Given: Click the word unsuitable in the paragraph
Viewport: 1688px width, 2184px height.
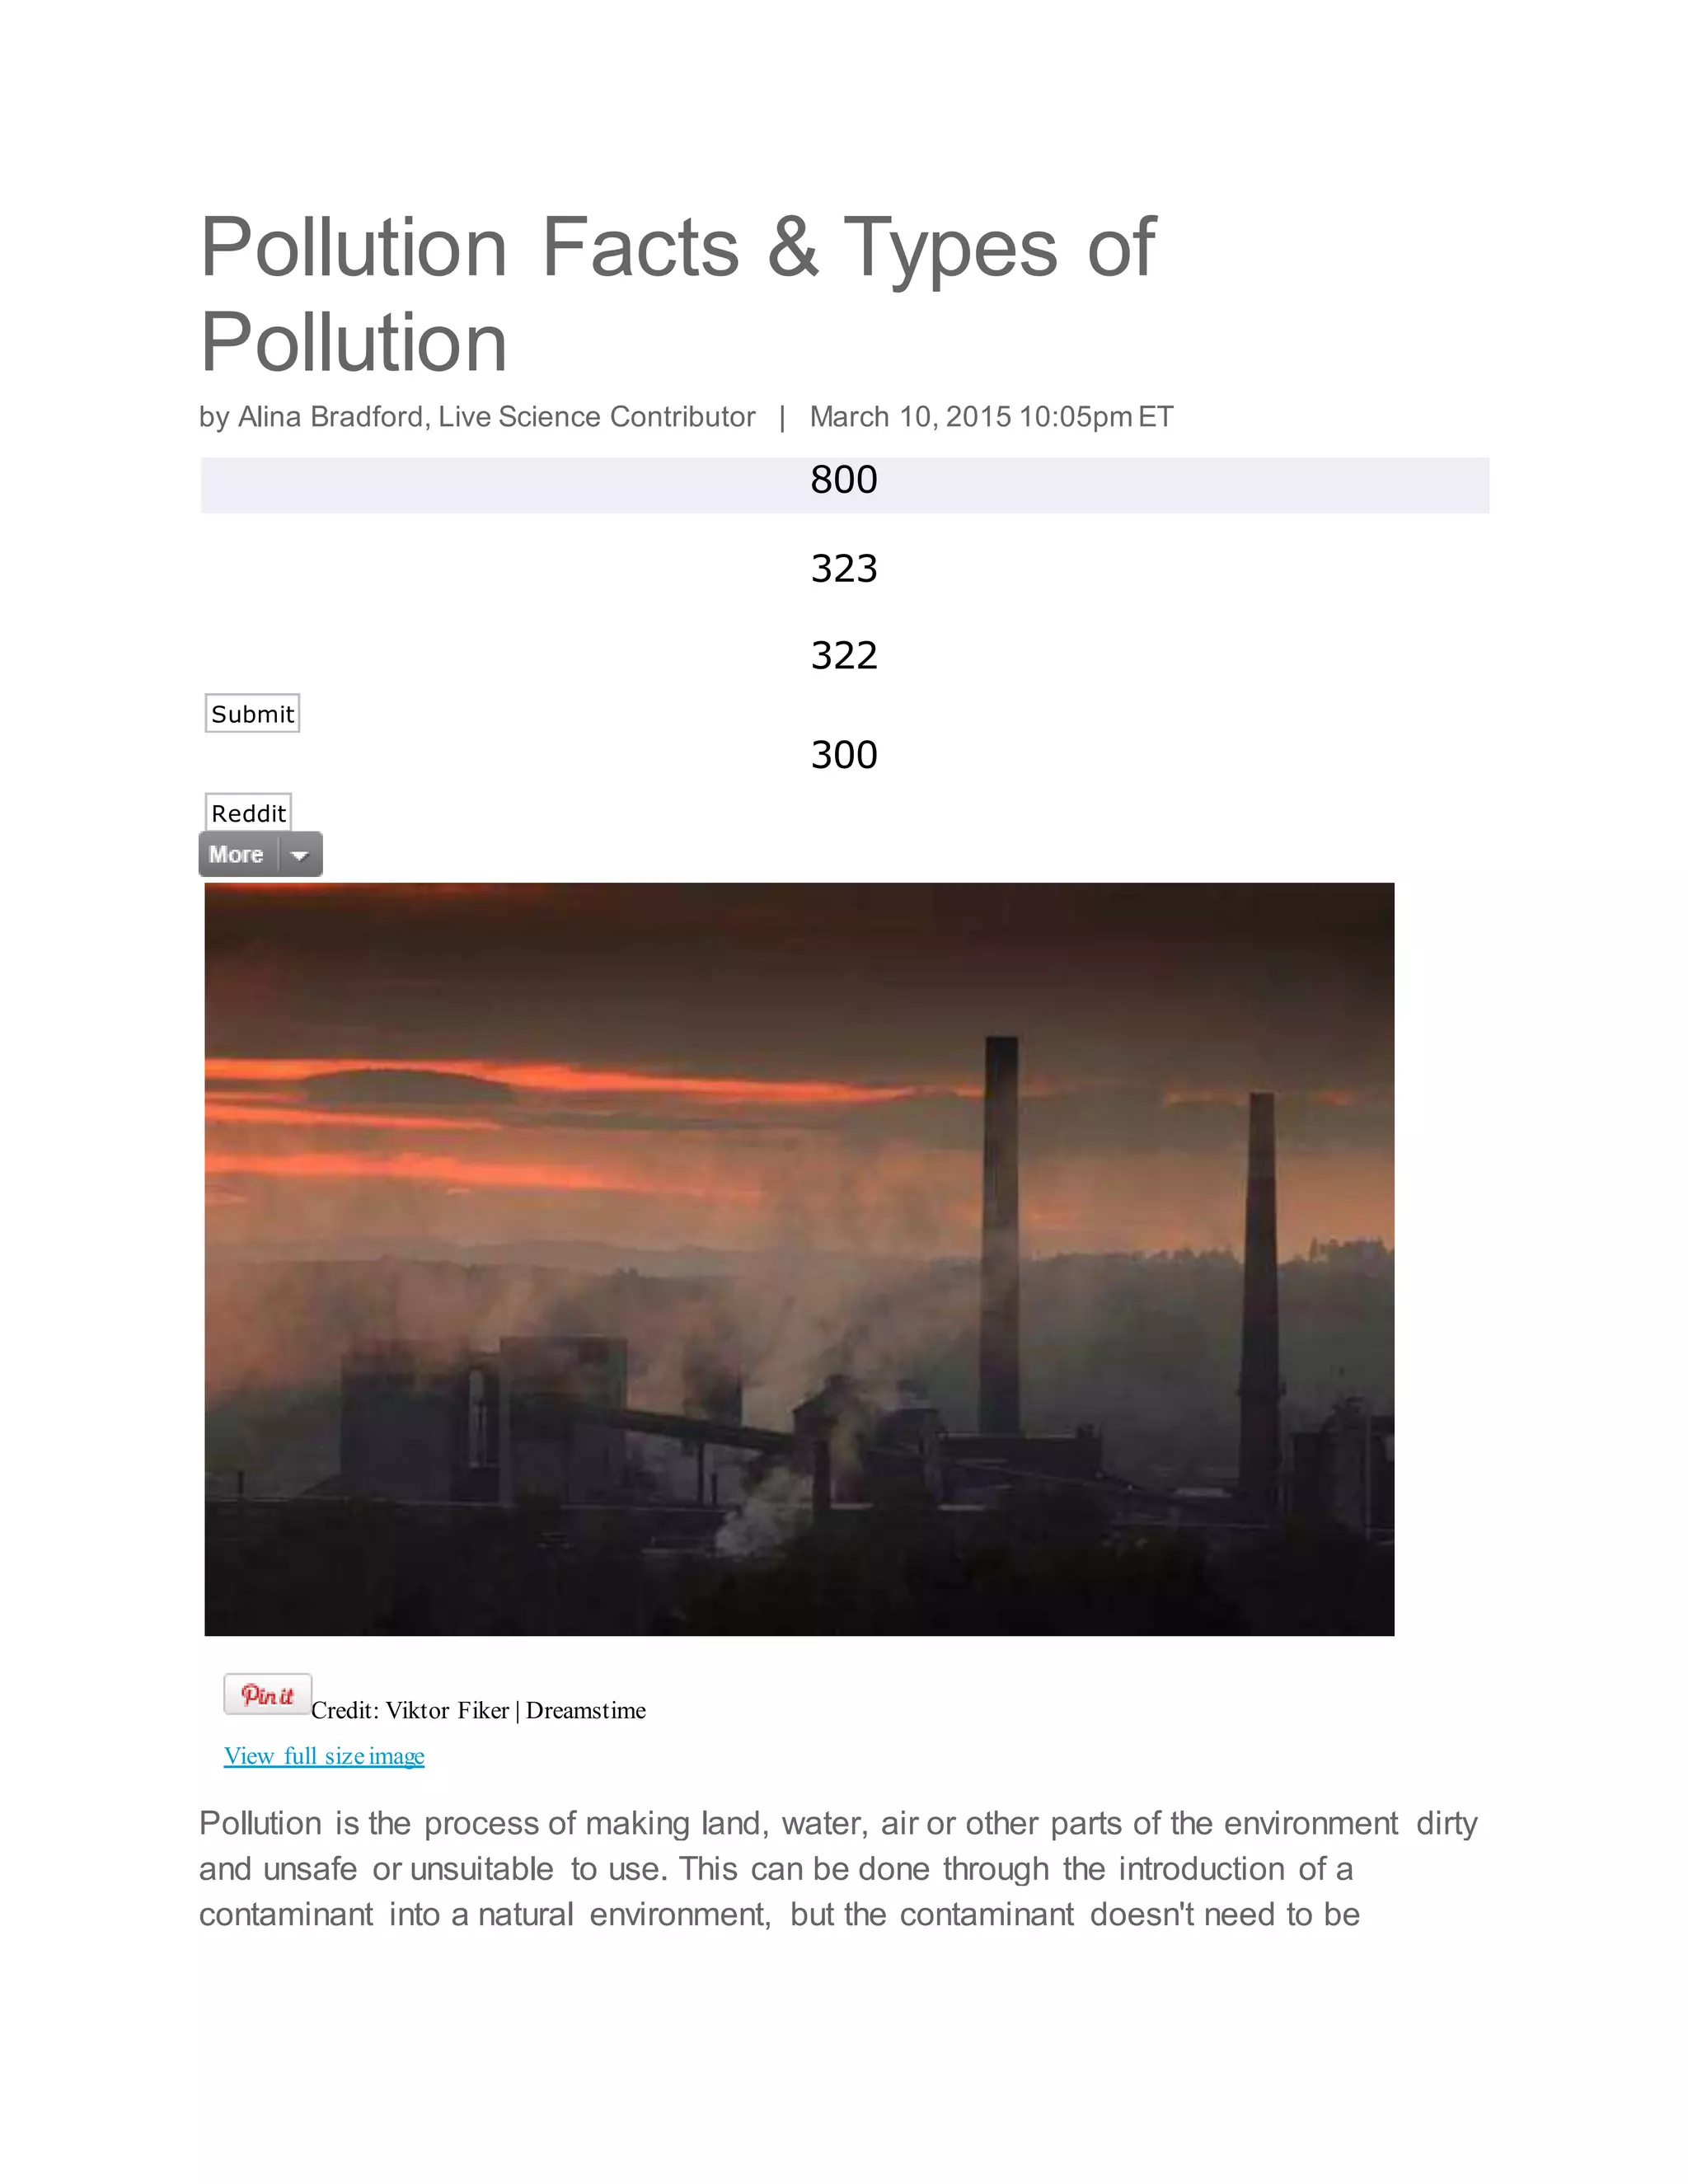Looking at the screenshot, I should (x=481, y=1870).
